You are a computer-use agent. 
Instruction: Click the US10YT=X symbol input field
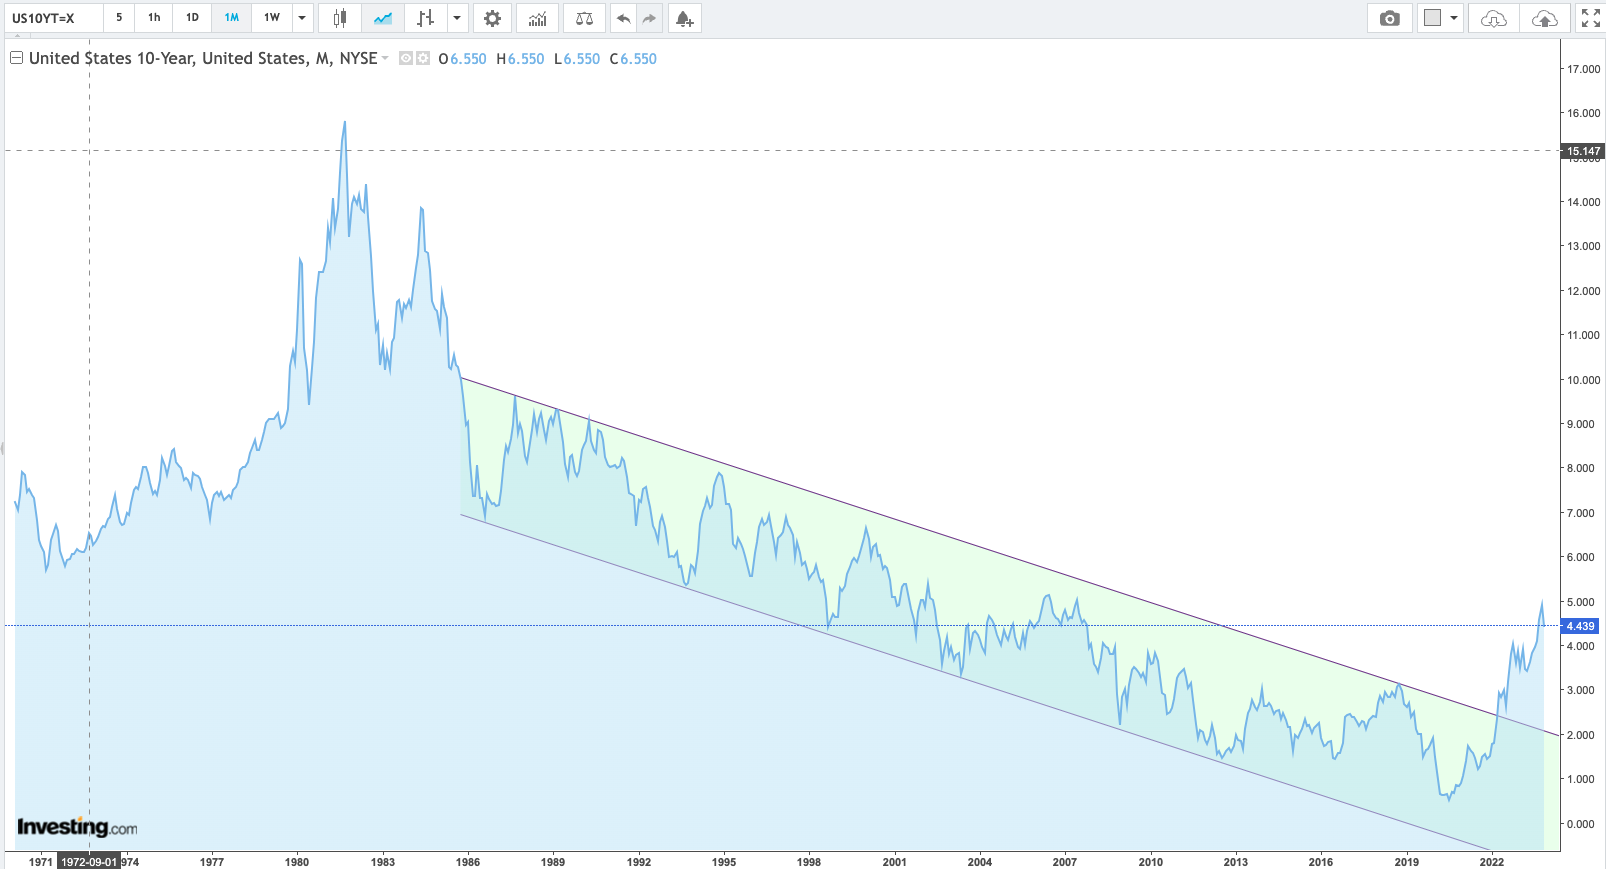click(52, 18)
